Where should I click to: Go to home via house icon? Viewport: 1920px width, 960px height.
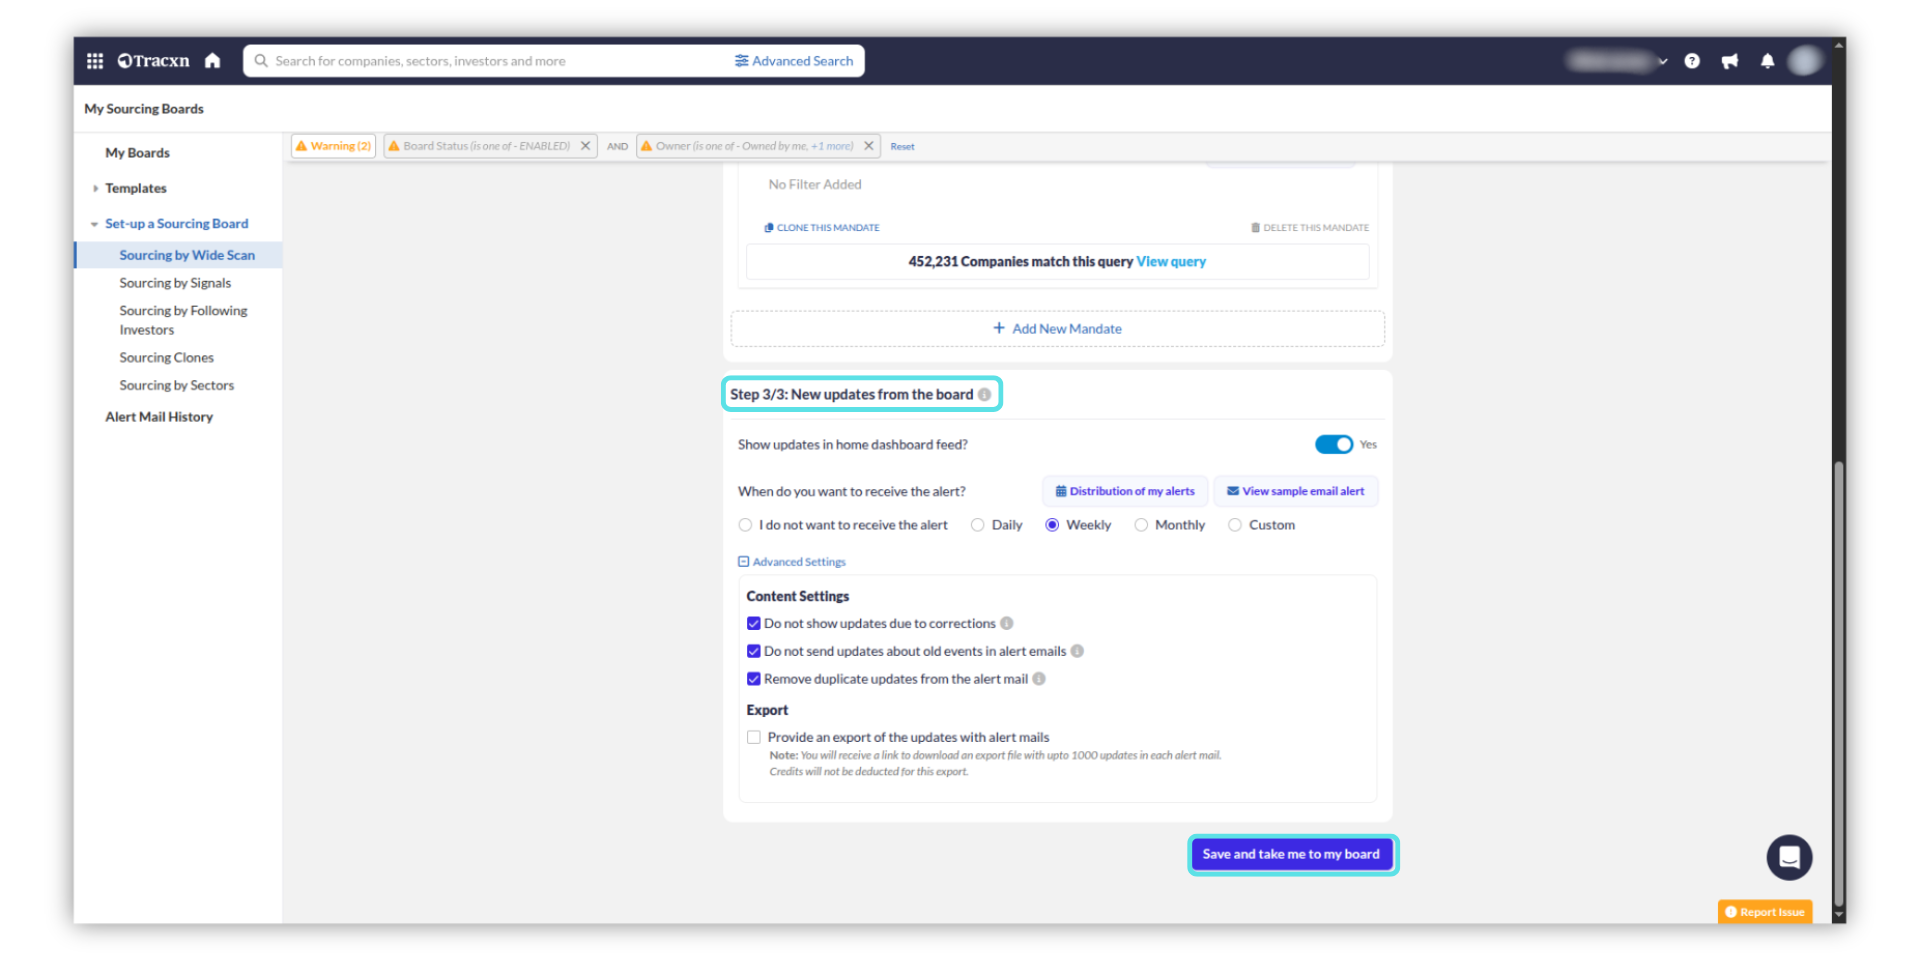212,61
